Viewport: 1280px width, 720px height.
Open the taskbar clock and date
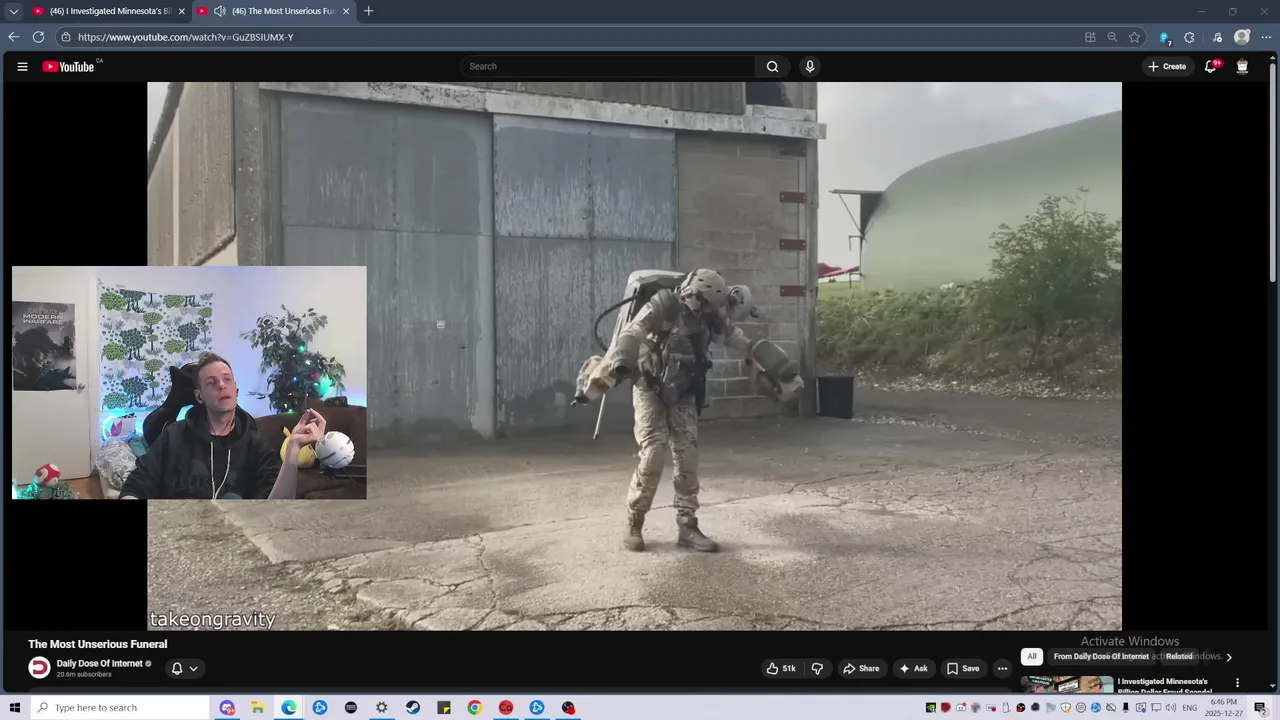coord(1225,708)
